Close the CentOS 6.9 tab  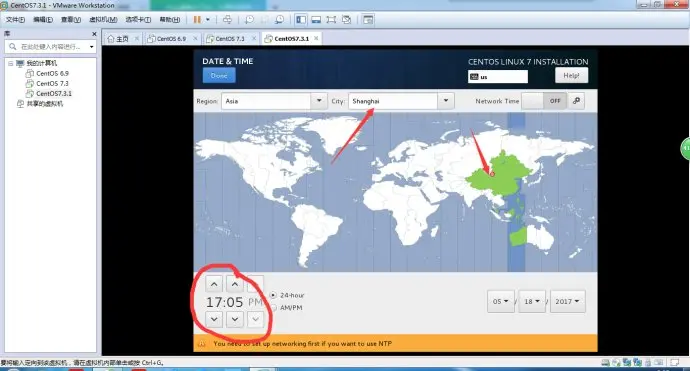tap(195, 39)
